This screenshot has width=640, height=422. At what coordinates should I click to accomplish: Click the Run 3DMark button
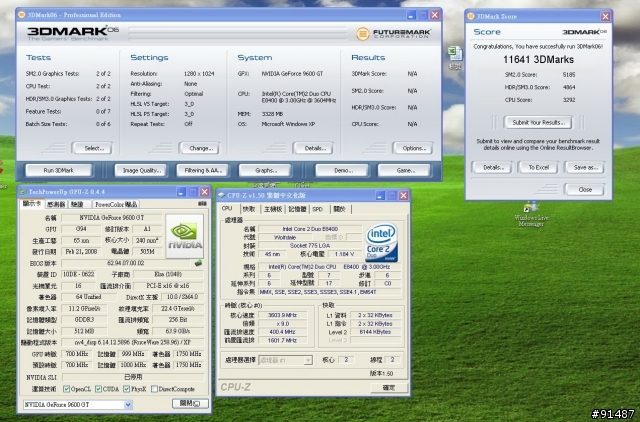[58, 170]
